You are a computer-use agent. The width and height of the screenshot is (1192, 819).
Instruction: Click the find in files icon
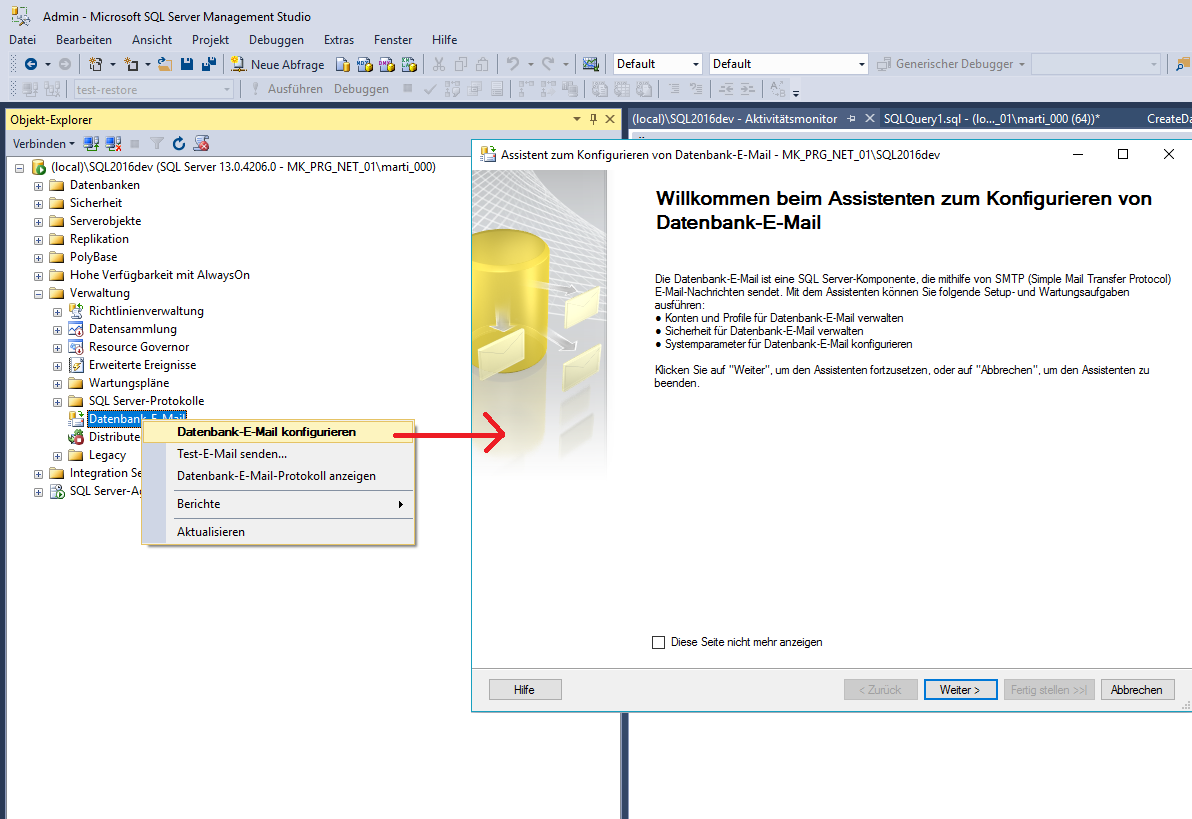[1183, 65]
